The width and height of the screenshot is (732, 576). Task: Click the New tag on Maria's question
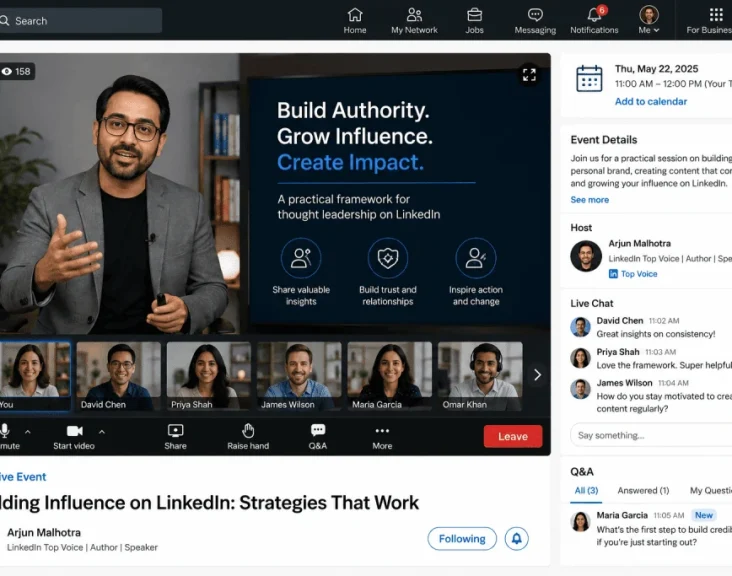(704, 515)
